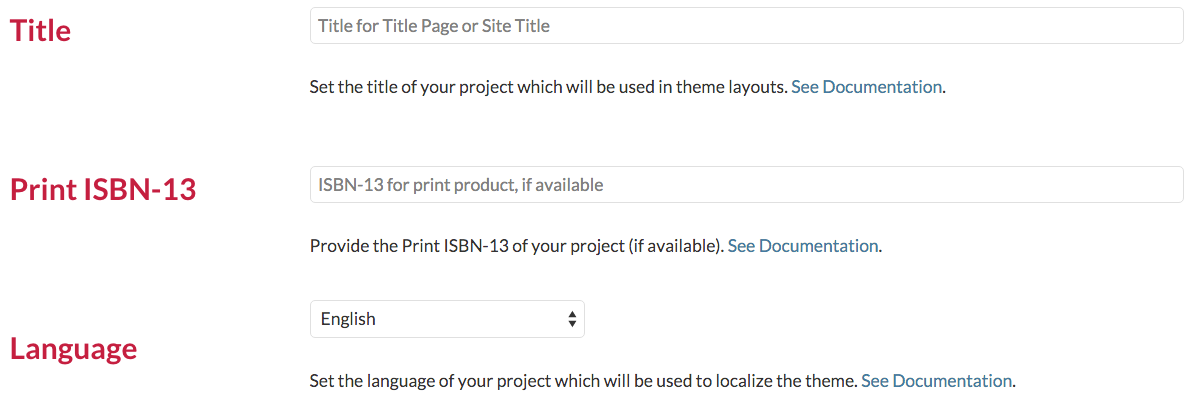Click the Print ISBN-13 heading label
Viewport: 1198px width, 399px height.
(103, 190)
